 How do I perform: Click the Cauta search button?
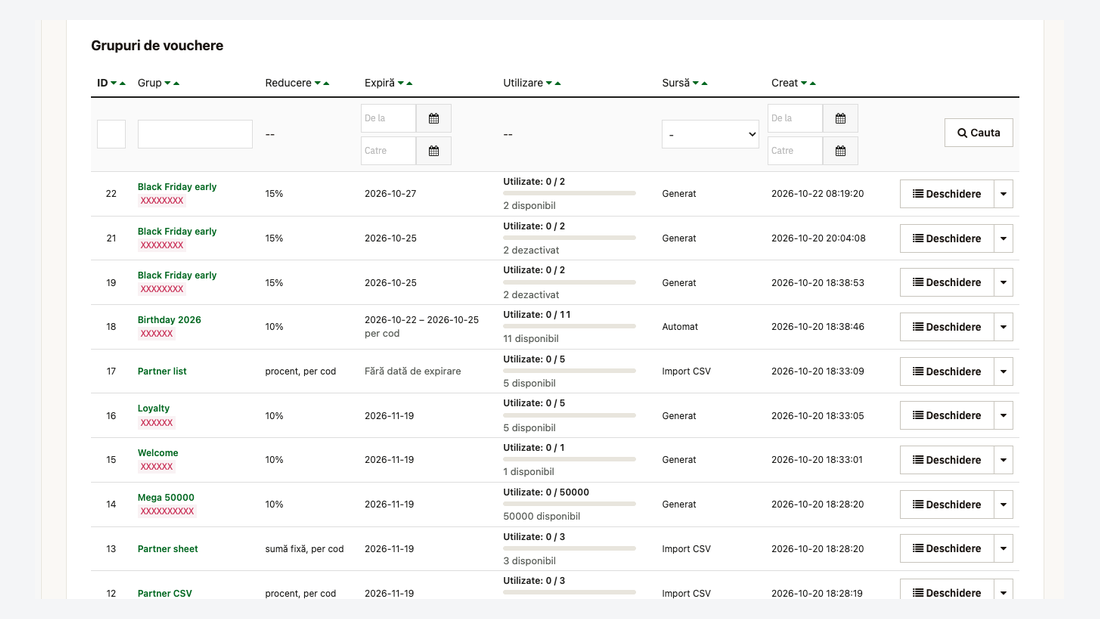tap(979, 133)
